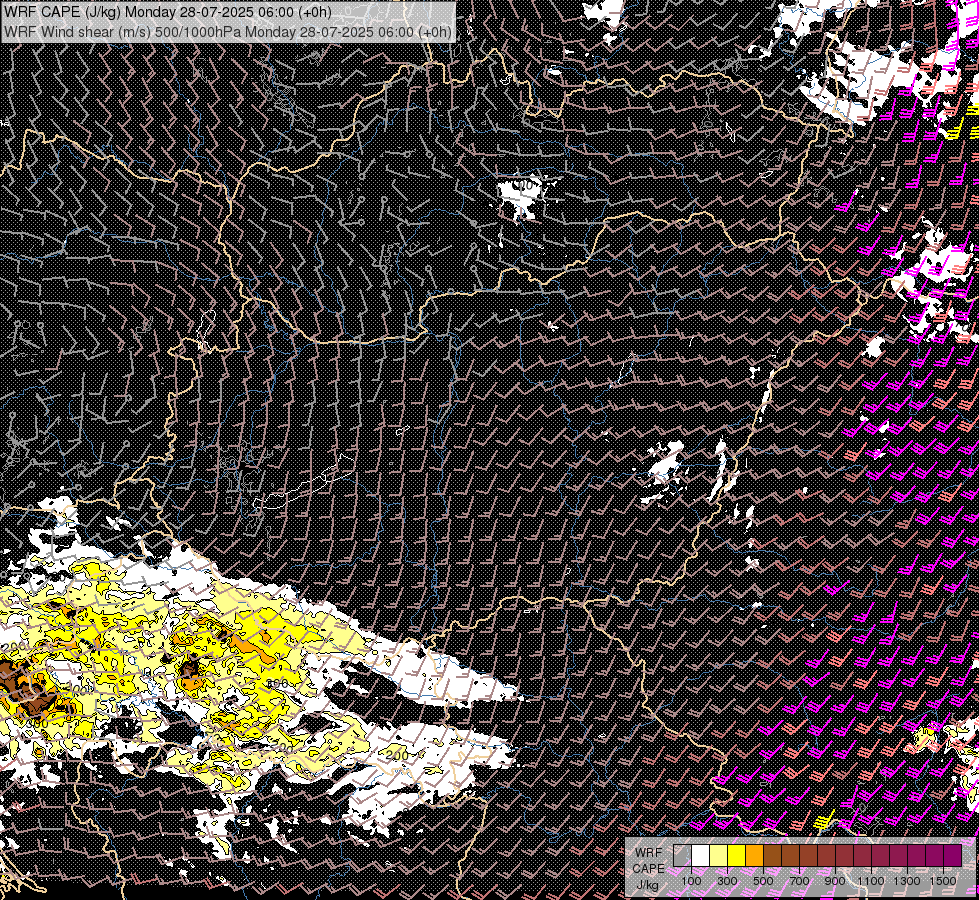Click the legend value '1100'
Viewport: 979px width, 900px height.
870,881
